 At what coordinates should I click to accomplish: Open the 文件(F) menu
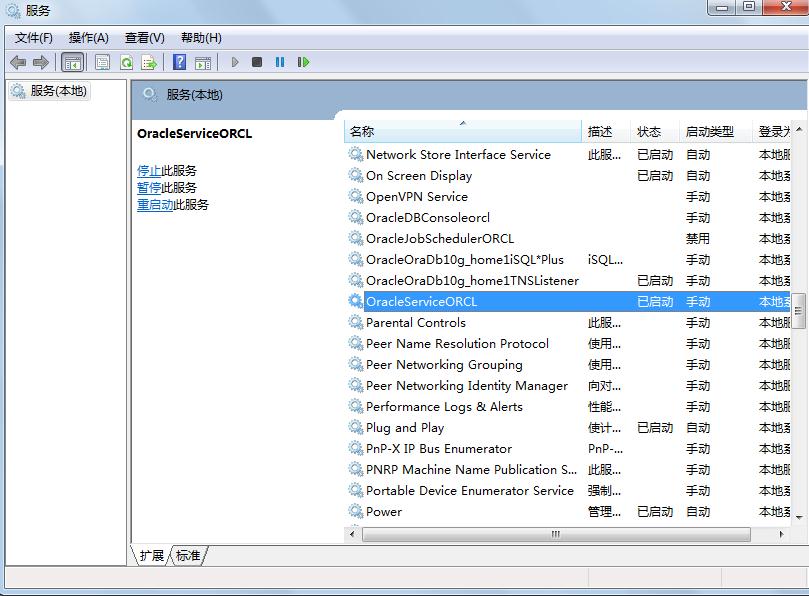click(x=34, y=38)
